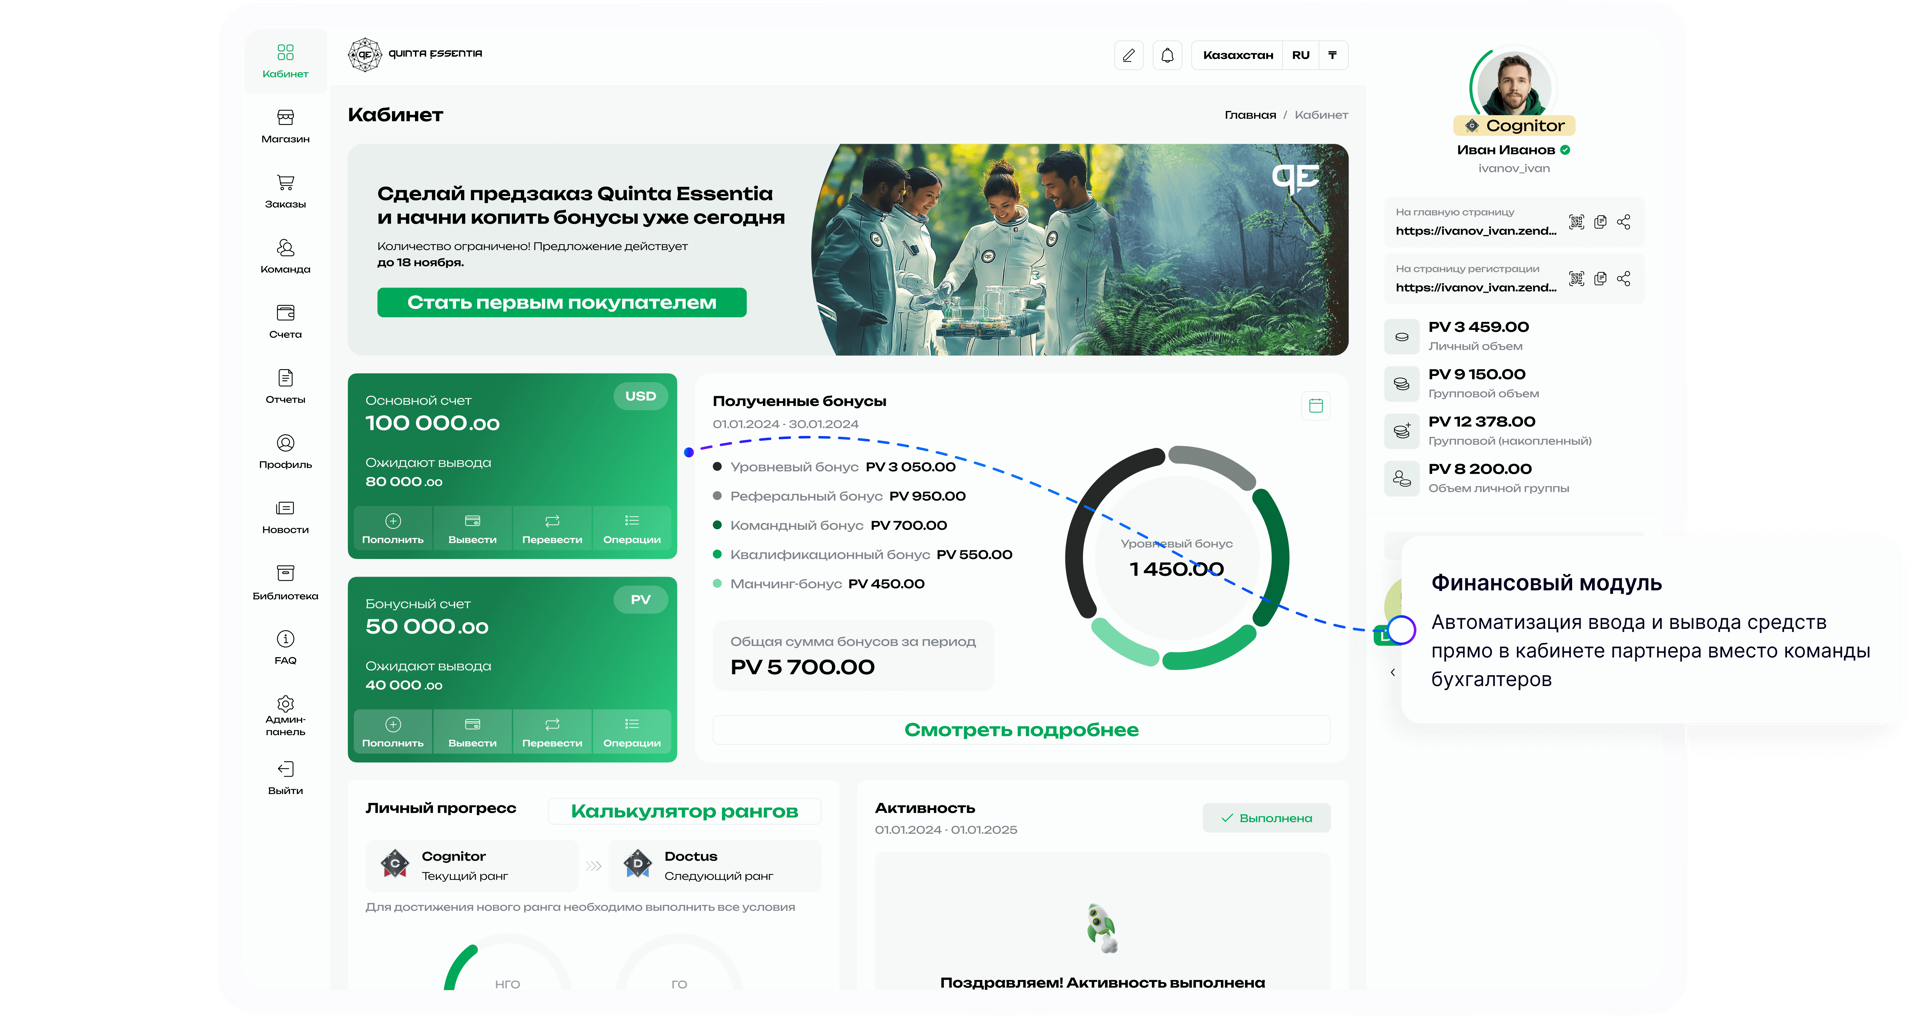
Task: Click the НГО progress gauge
Action: (507, 962)
